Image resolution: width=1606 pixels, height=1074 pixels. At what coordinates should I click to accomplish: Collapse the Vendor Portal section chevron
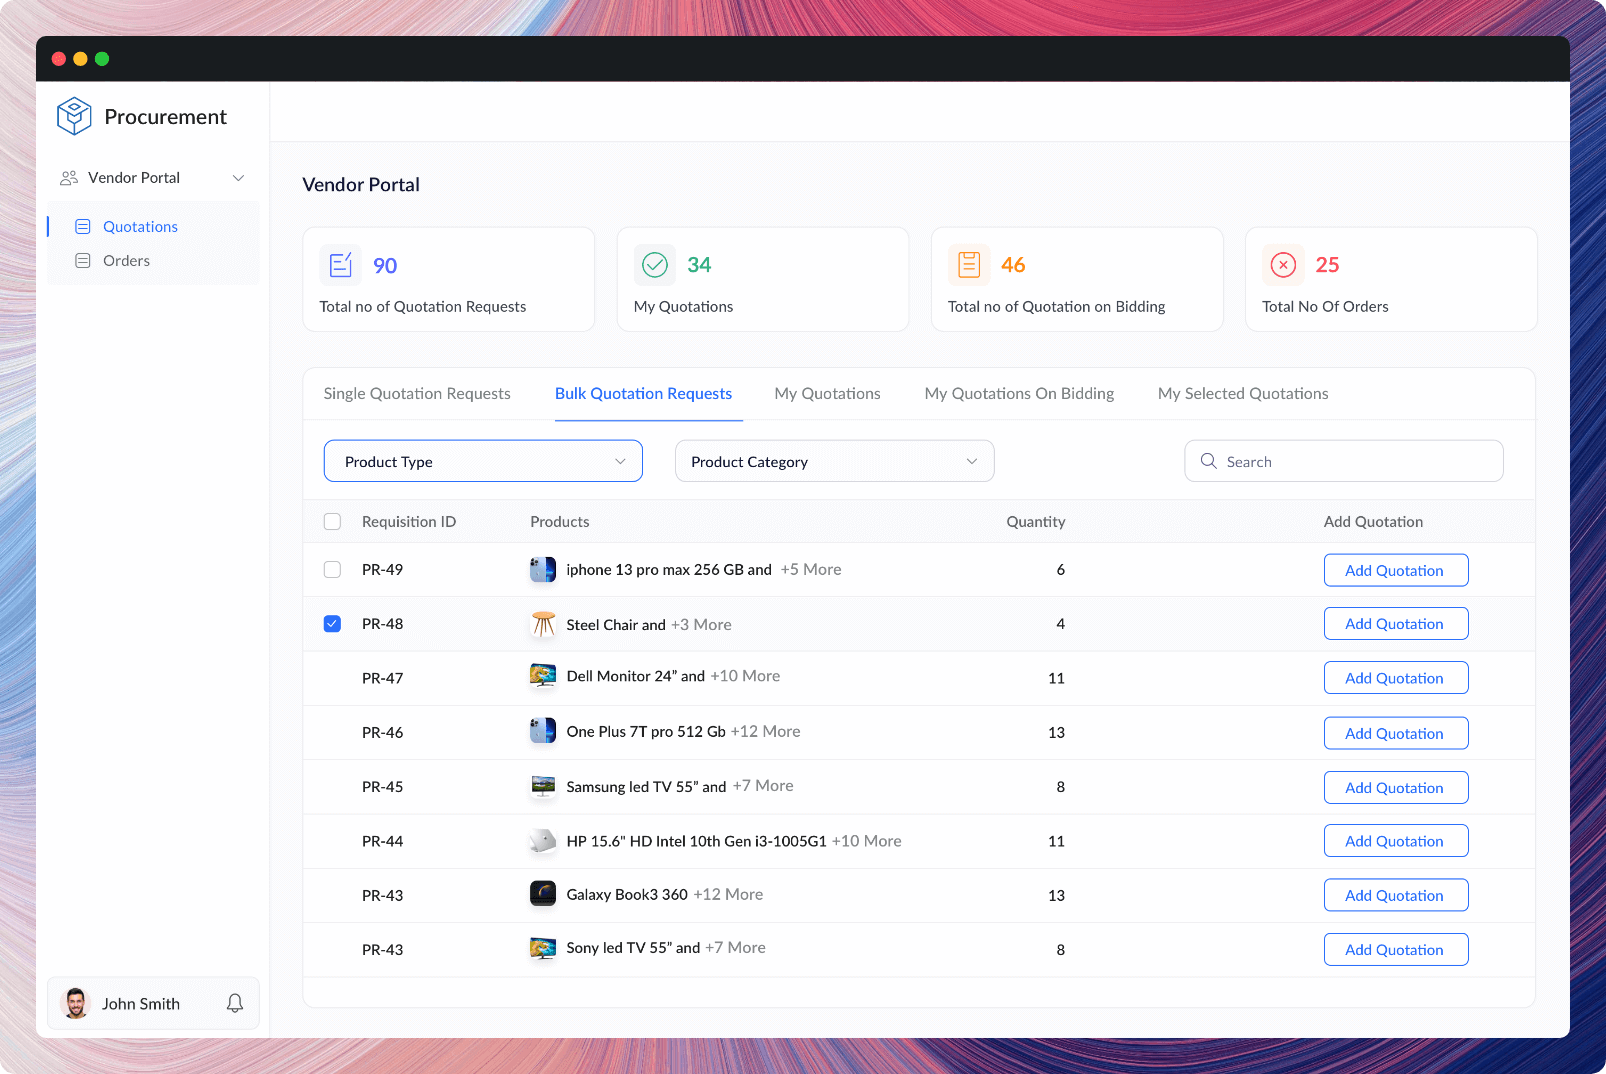pos(238,177)
